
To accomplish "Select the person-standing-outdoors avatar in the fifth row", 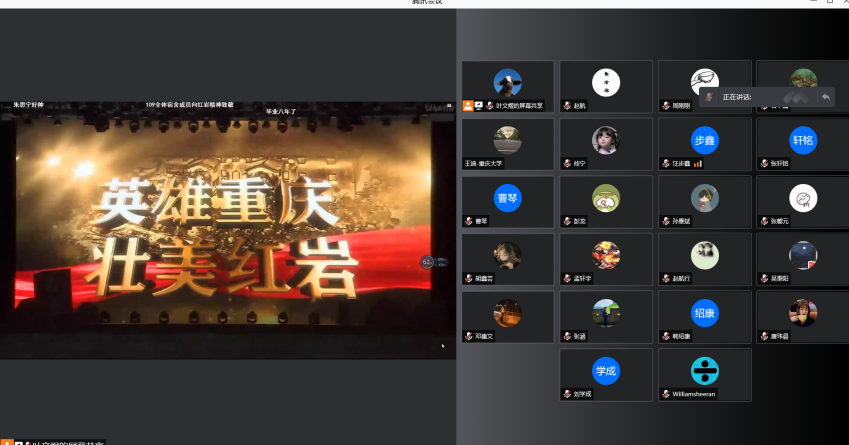I will pyautogui.click(x=606, y=313).
